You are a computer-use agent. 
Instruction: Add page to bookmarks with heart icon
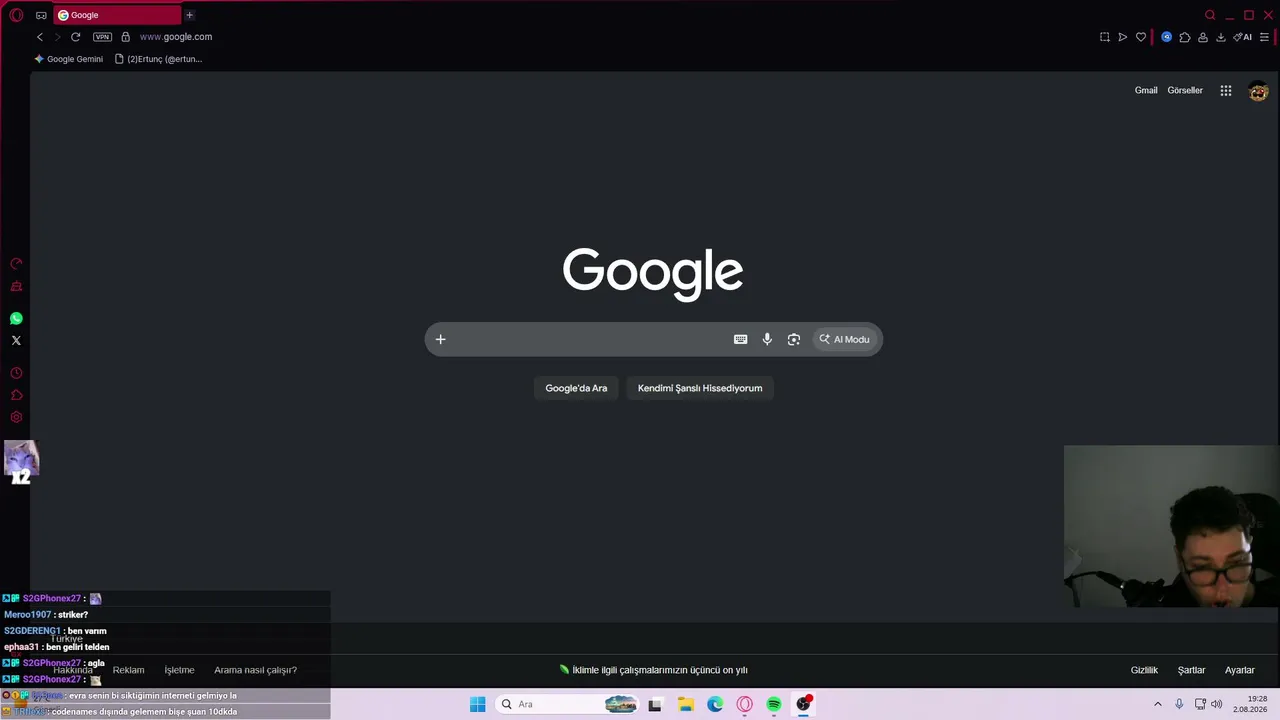1141,37
